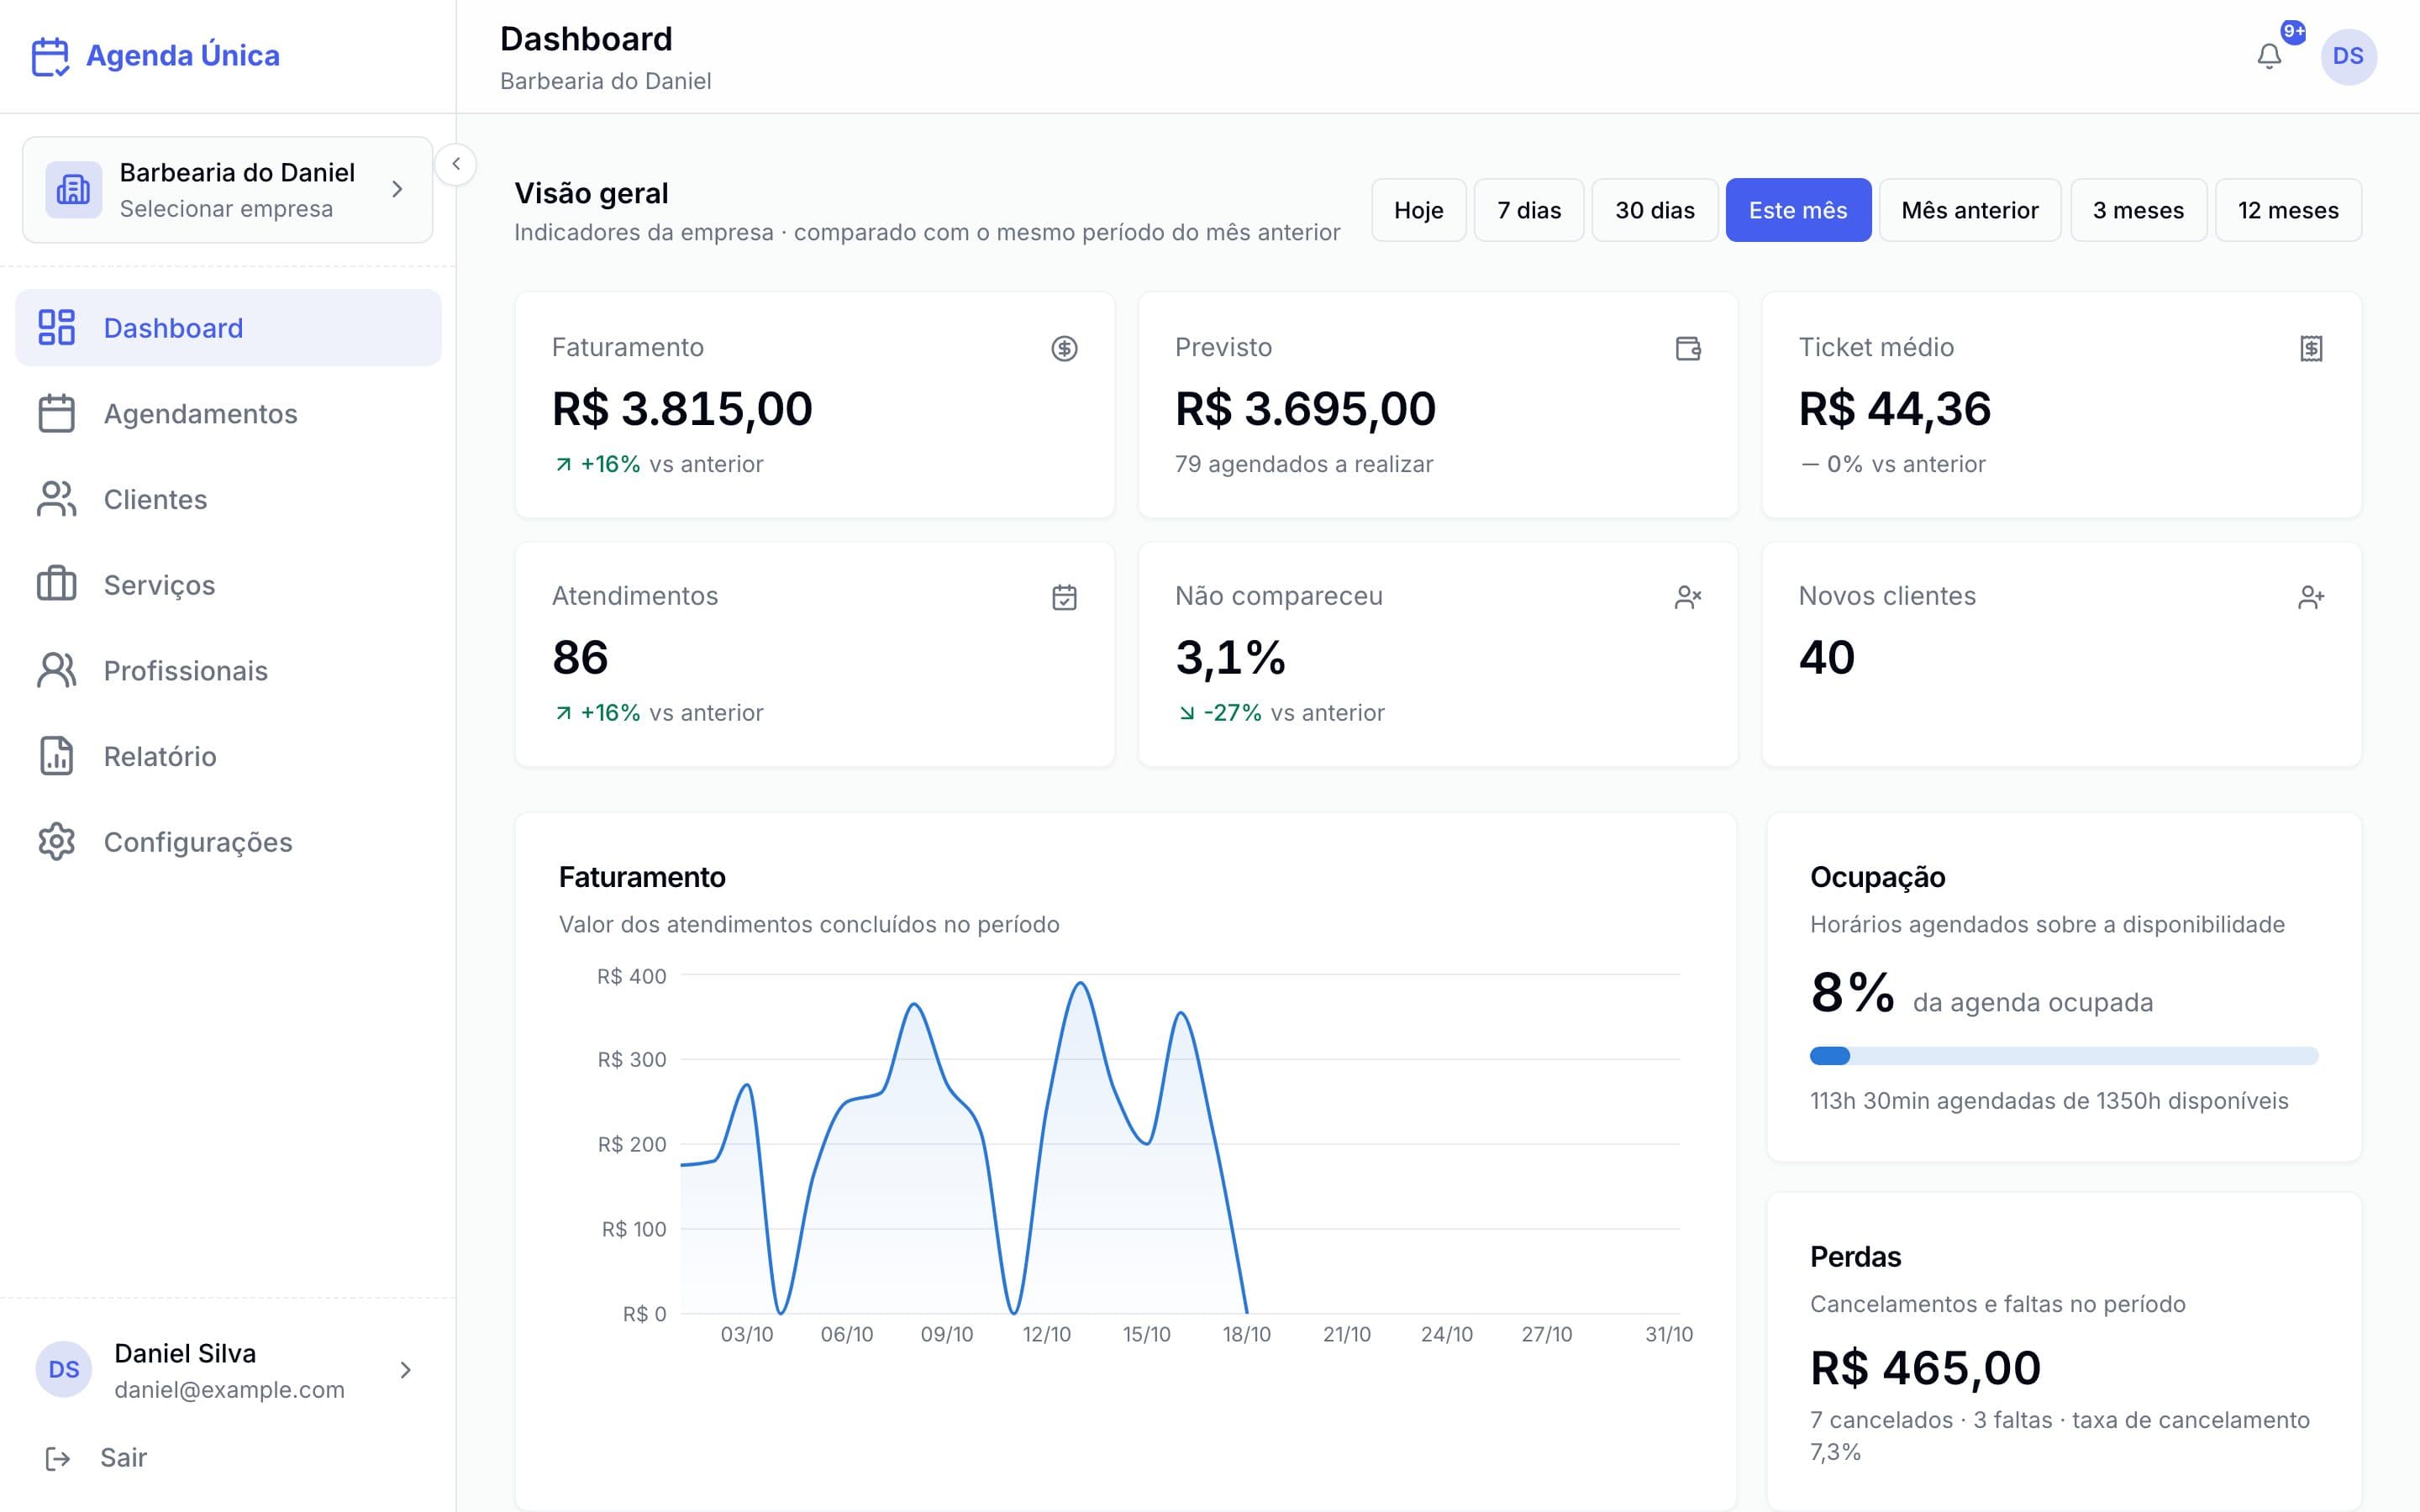Open Relatório in the sidebar
Image resolution: width=2420 pixels, height=1512 pixels.
click(228, 756)
